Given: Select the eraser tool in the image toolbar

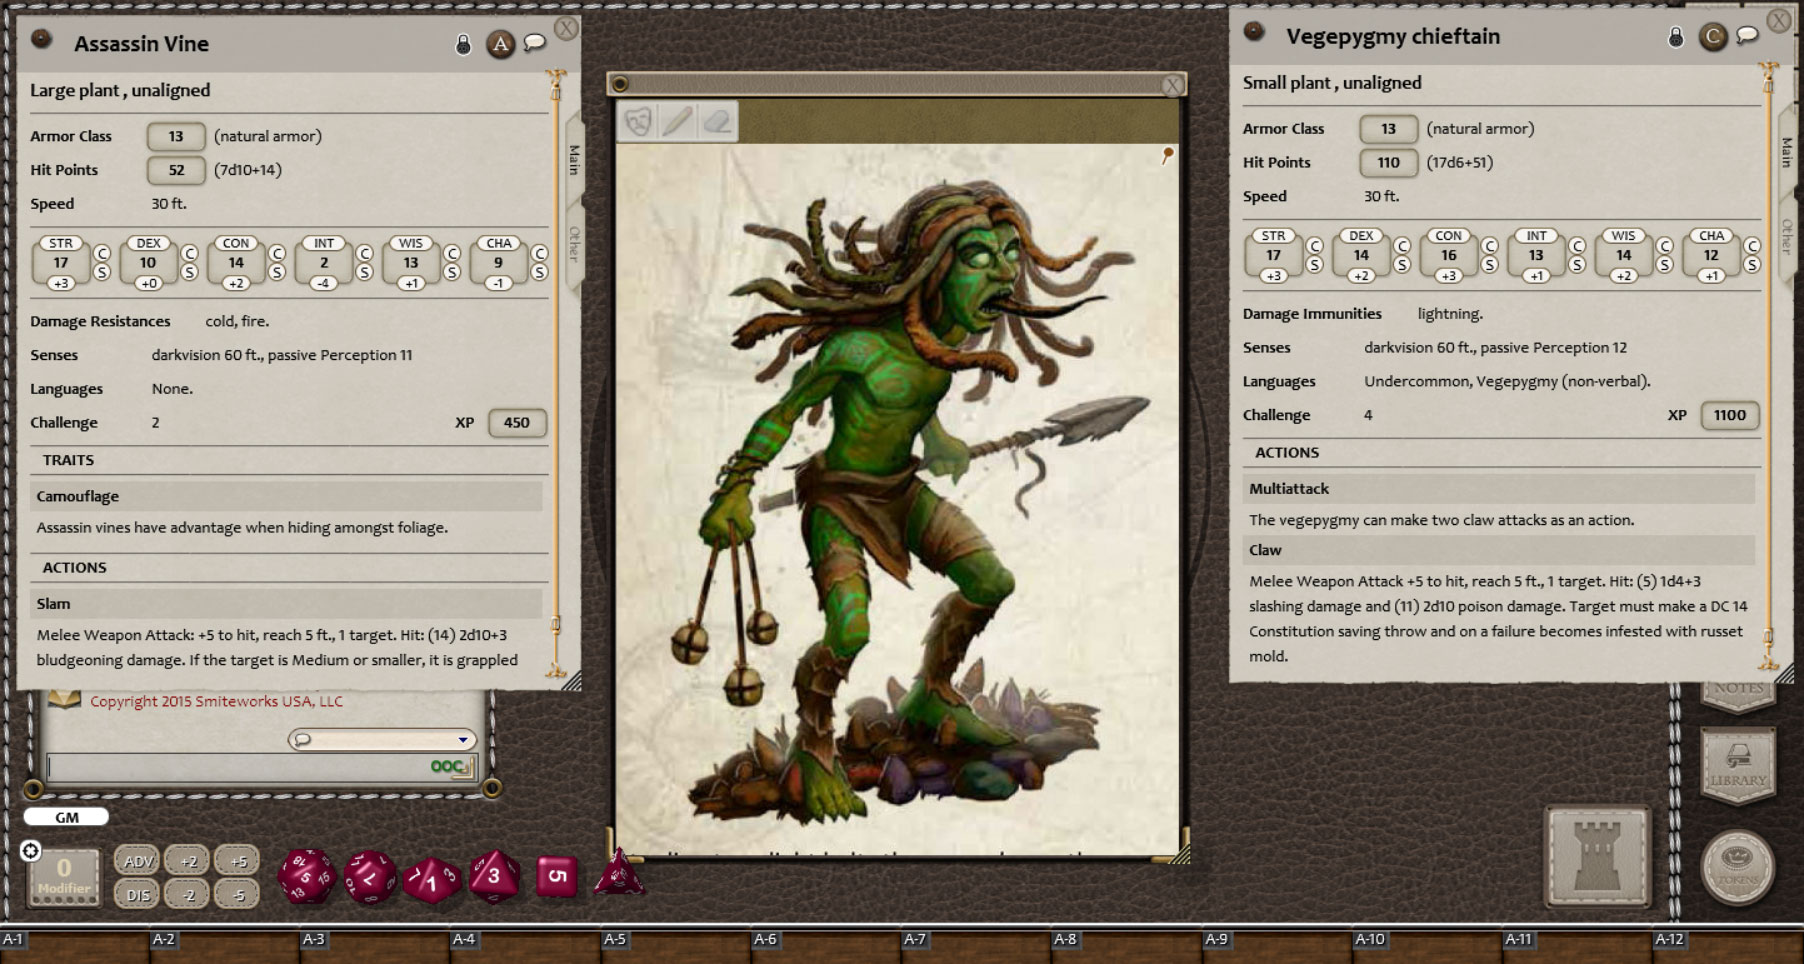Looking at the screenshot, I should pos(716,122).
